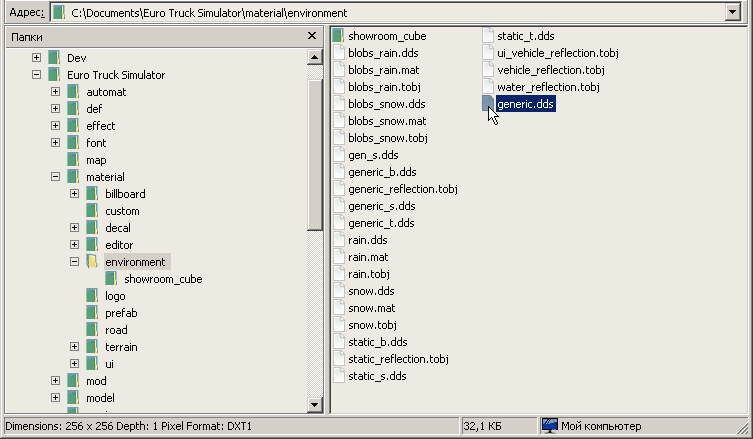The image size is (753, 439).
Task: Select the file rain.mat
Action: (x=368, y=257)
